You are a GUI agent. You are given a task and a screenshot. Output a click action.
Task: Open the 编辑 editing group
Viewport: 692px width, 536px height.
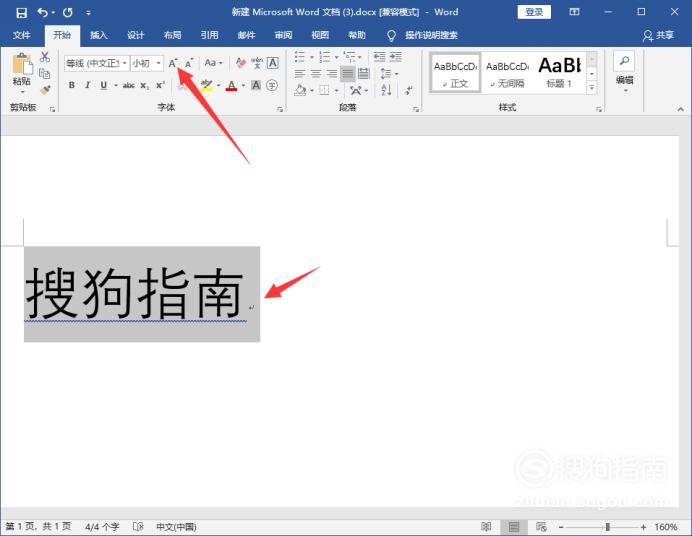pos(624,73)
